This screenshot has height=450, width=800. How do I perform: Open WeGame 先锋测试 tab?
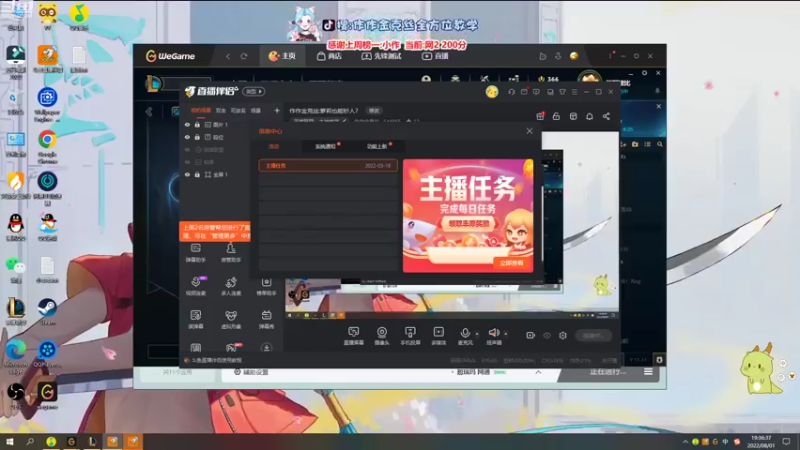(x=381, y=56)
